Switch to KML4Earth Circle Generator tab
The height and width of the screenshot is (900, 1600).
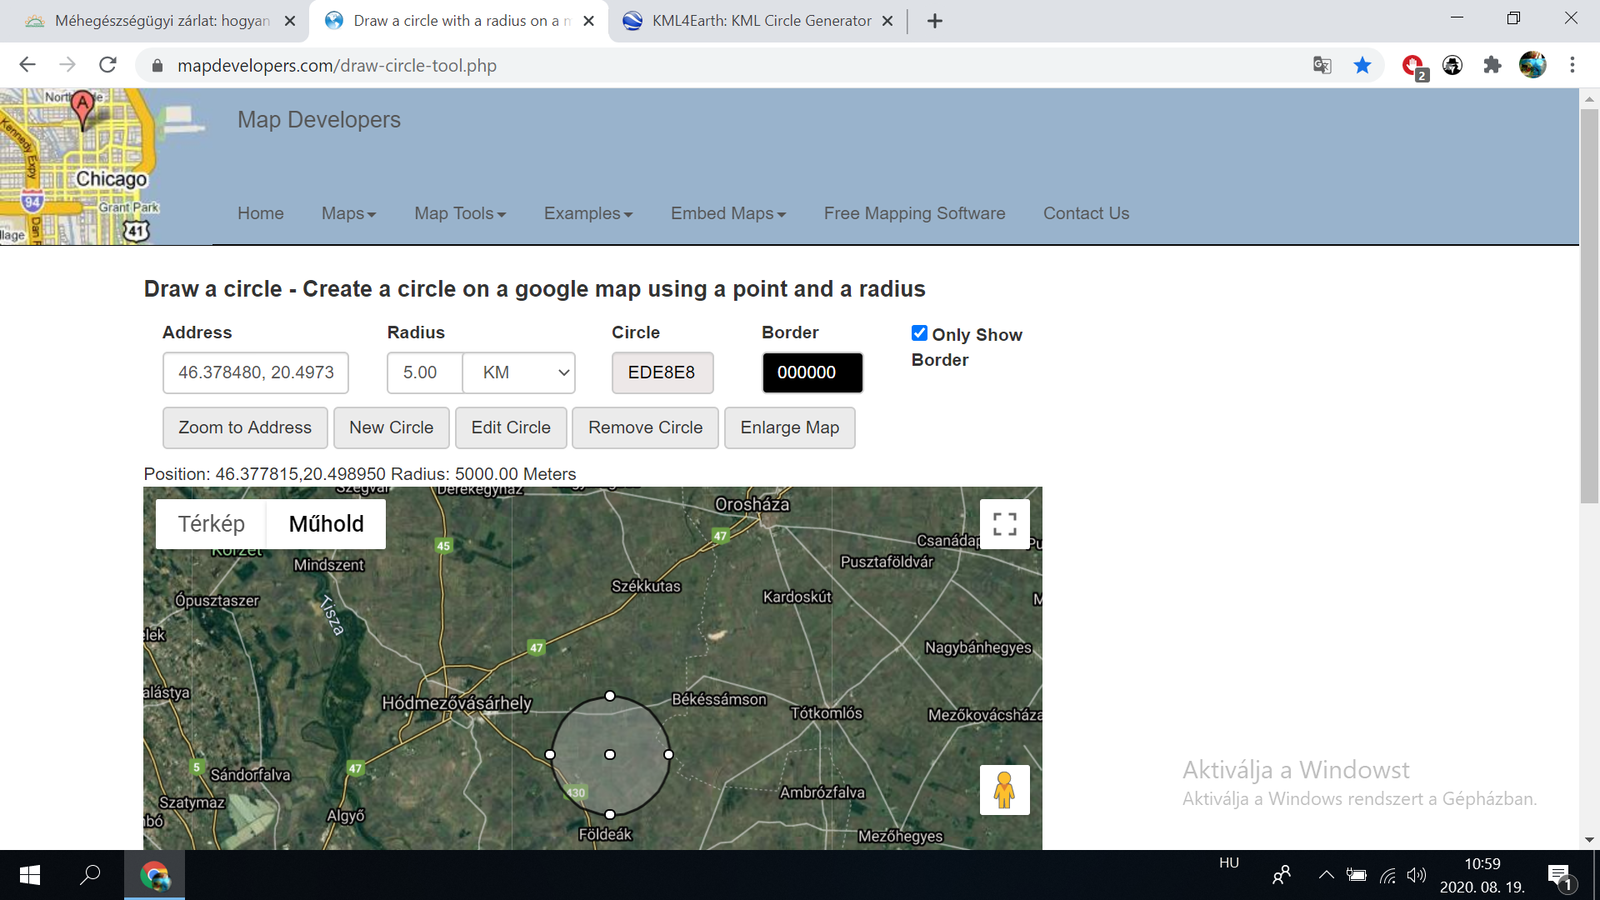(760, 21)
